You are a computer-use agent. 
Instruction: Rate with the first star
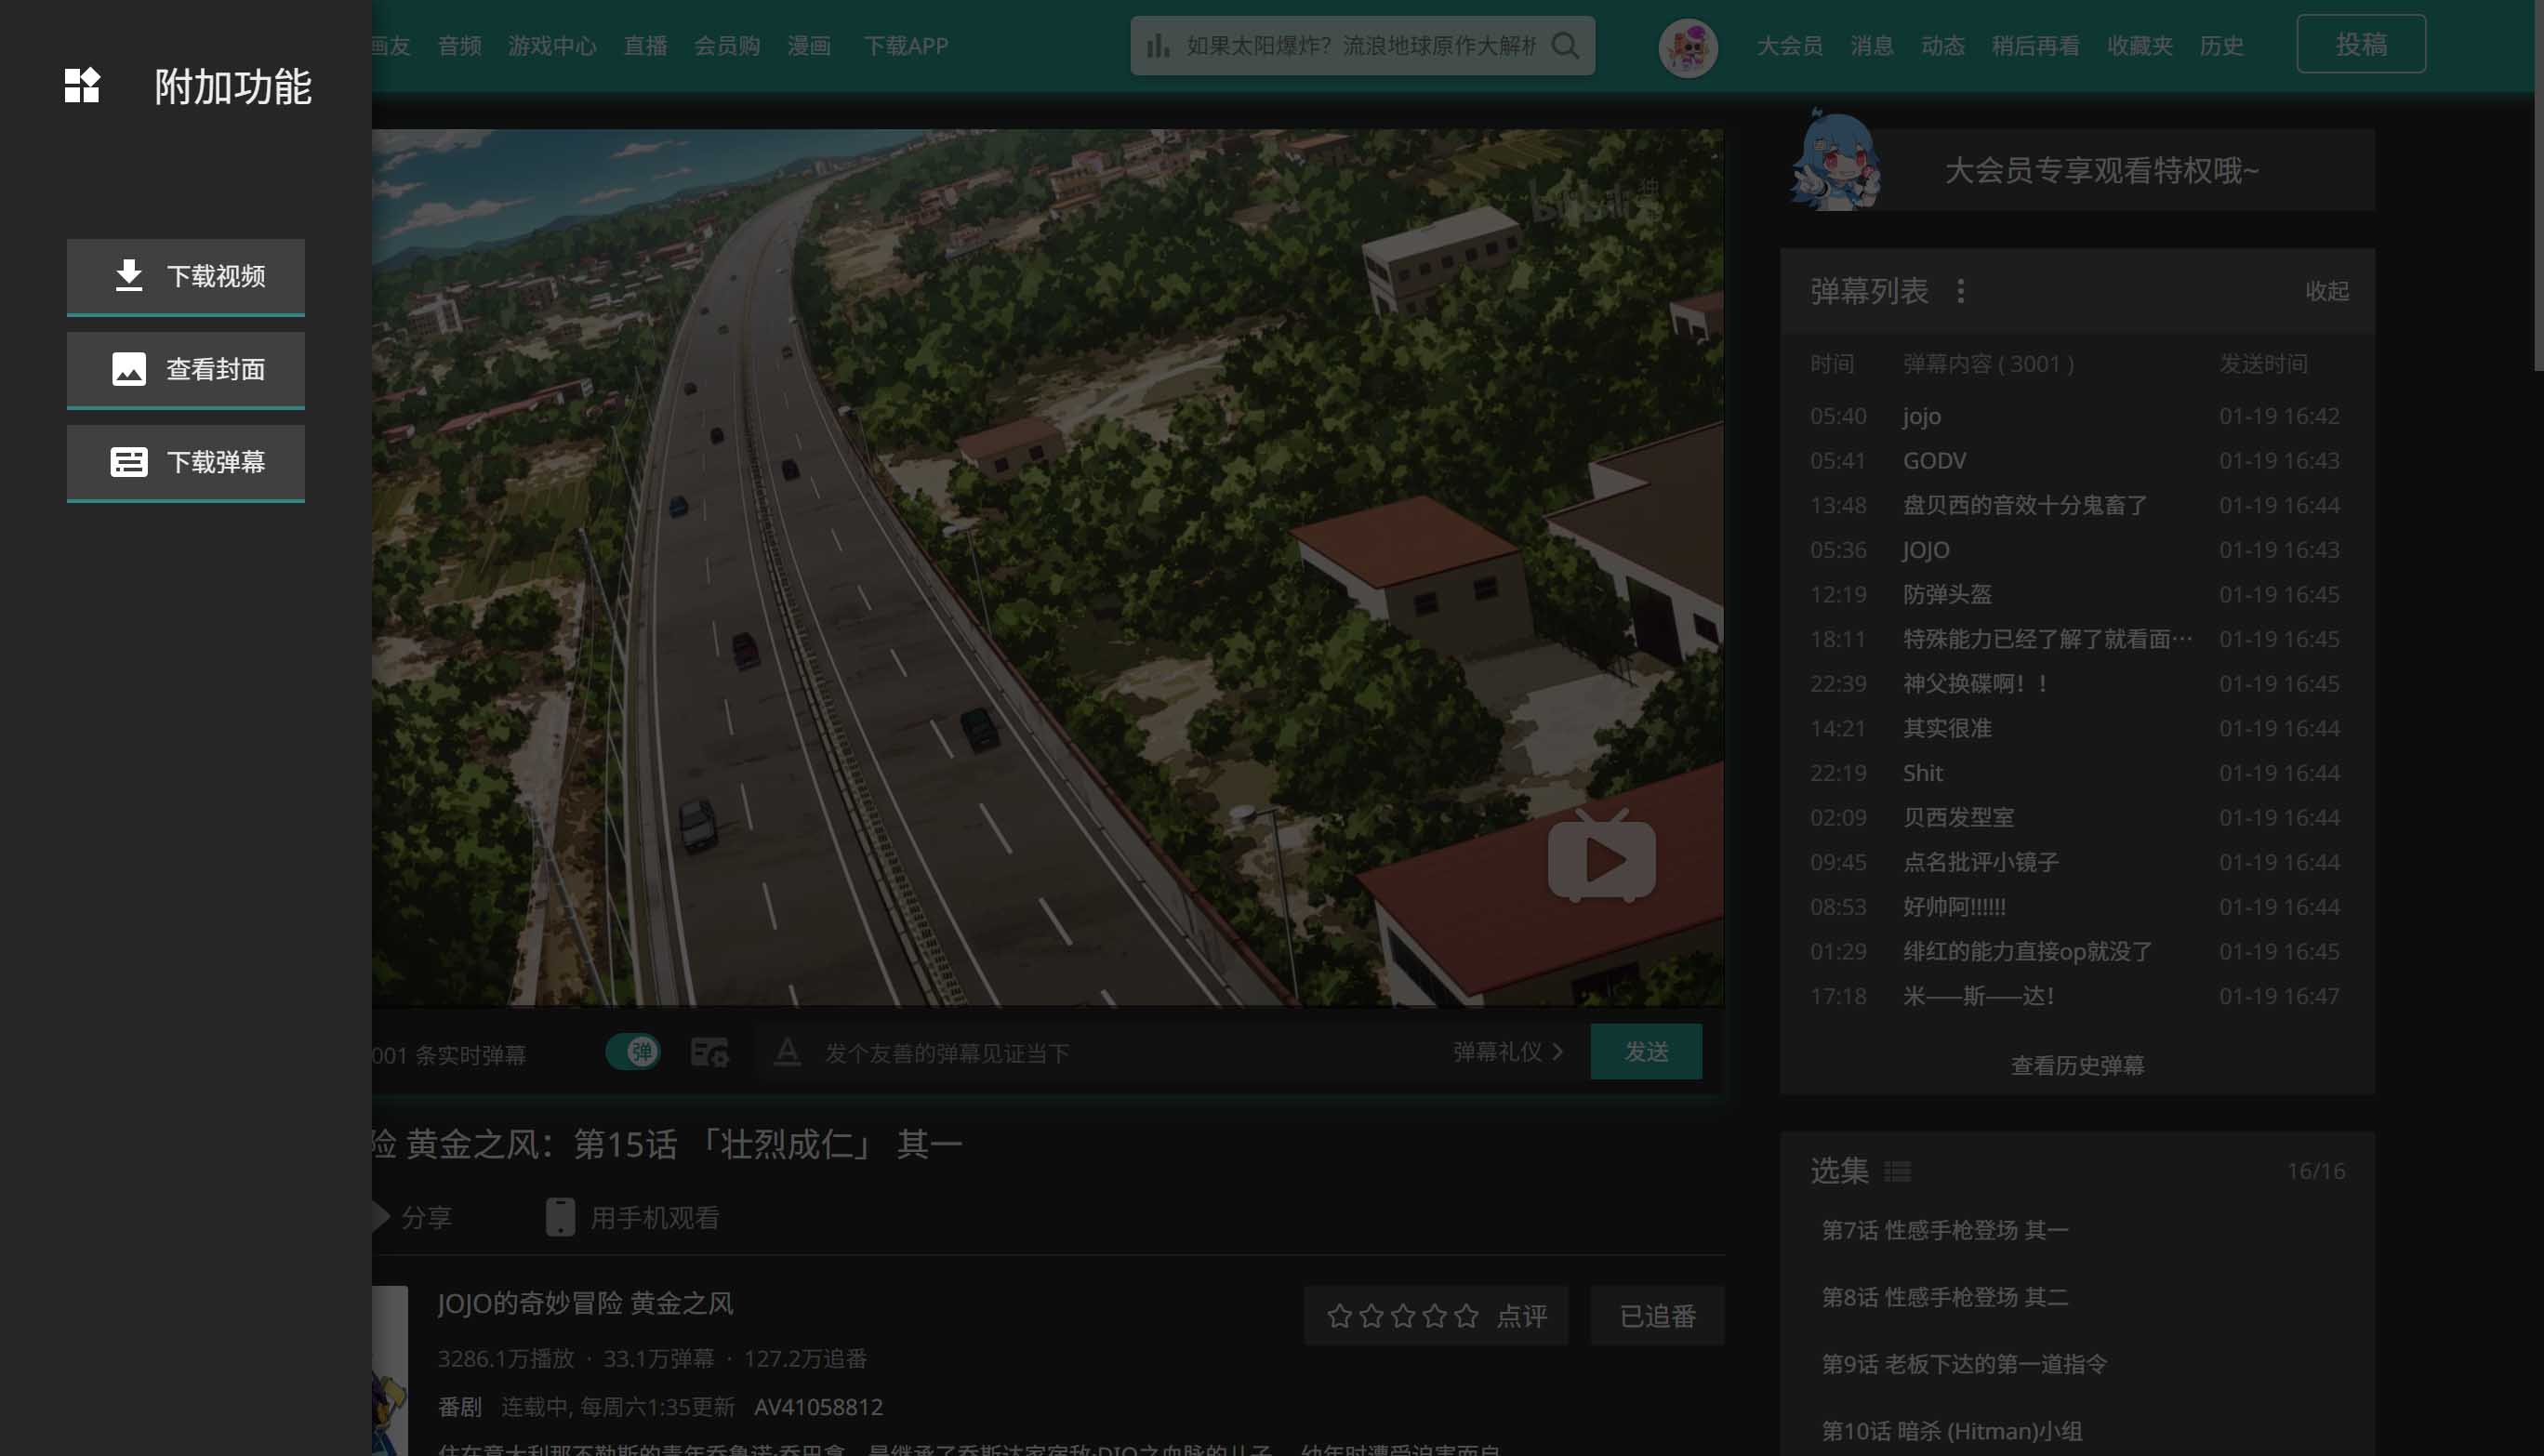(x=1339, y=1316)
